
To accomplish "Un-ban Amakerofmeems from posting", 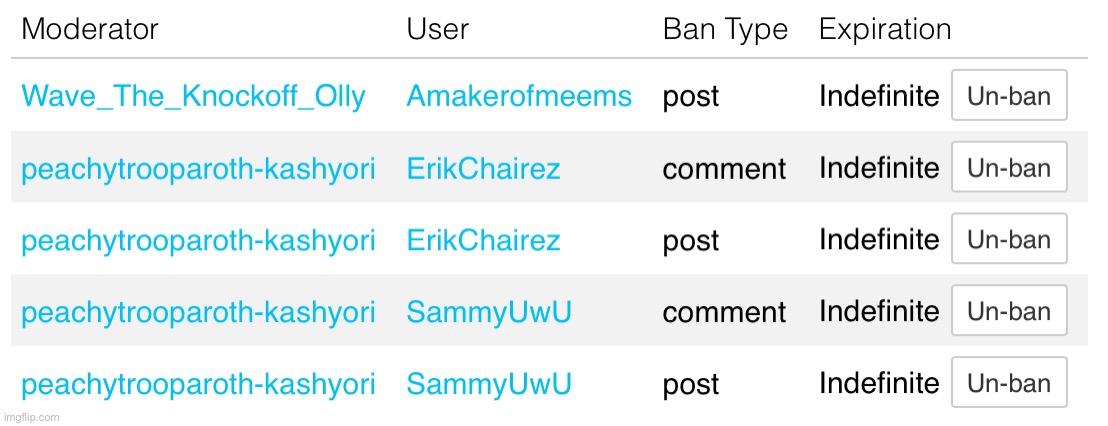I will pyautogui.click(x=1009, y=95).
